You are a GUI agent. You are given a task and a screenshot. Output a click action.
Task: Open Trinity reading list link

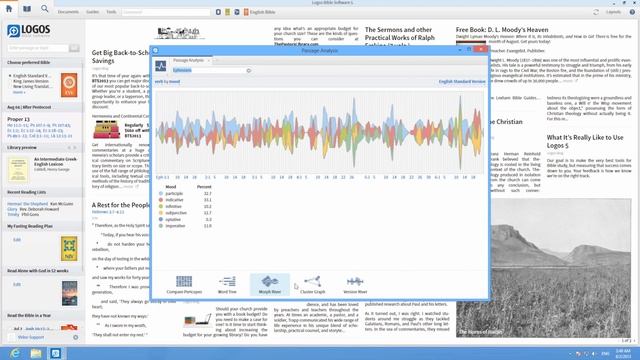click(13, 214)
